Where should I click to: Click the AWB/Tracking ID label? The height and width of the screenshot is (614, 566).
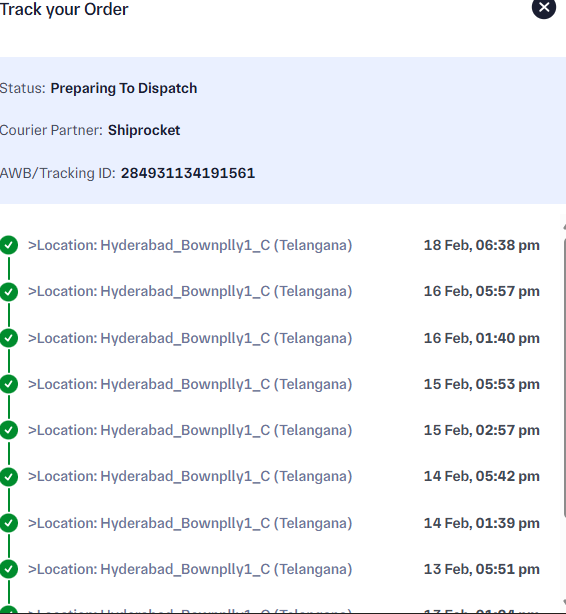coord(58,173)
